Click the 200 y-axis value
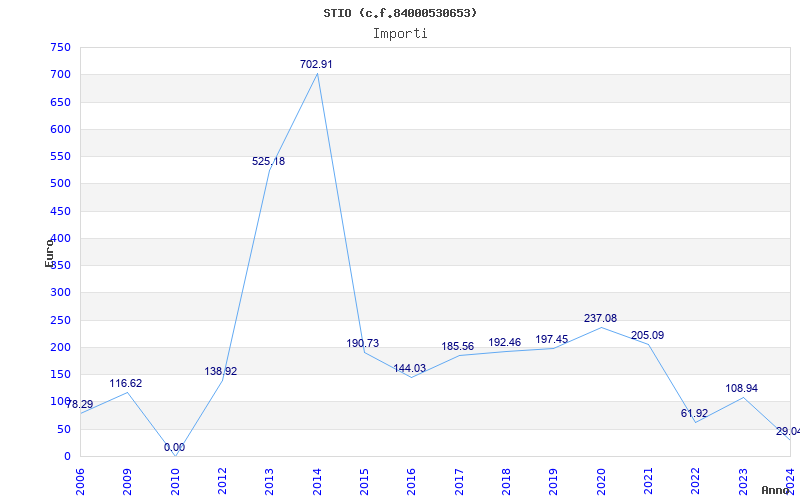 (60, 348)
